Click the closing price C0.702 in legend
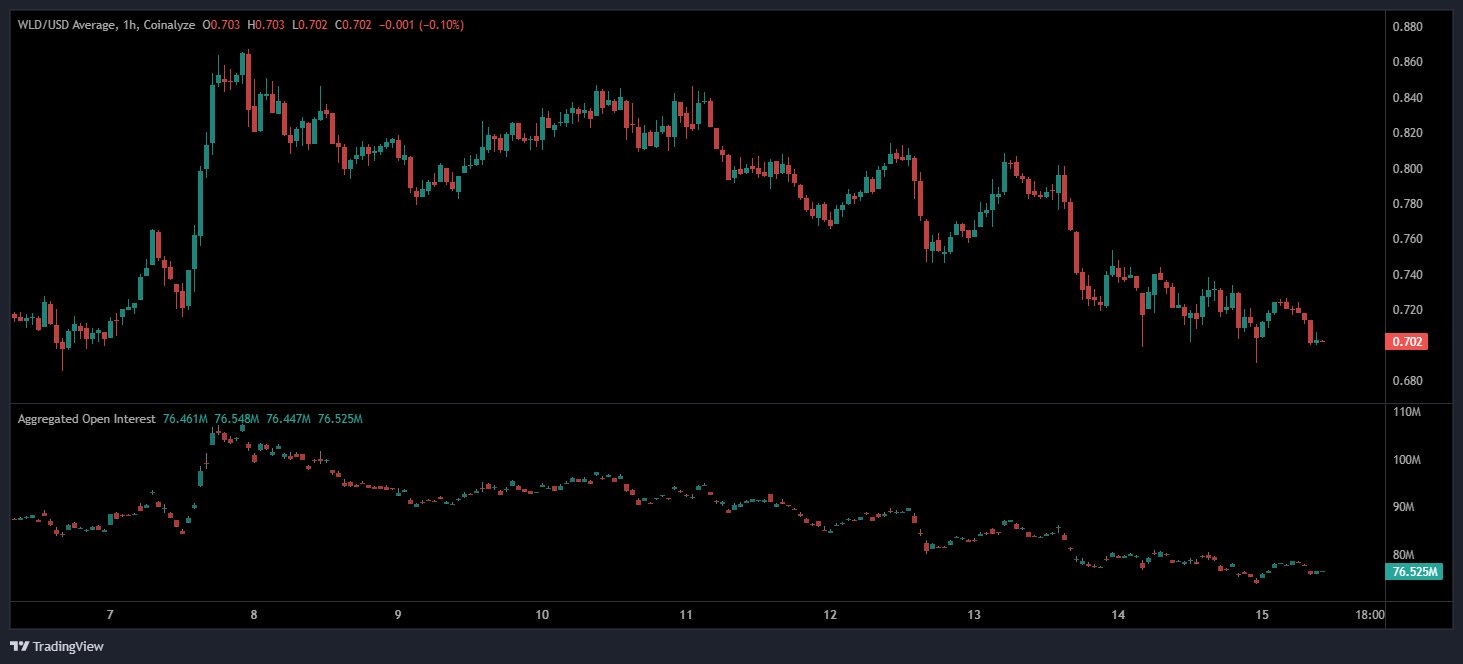The height and width of the screenshot is (664, 1463). [354, 24]
